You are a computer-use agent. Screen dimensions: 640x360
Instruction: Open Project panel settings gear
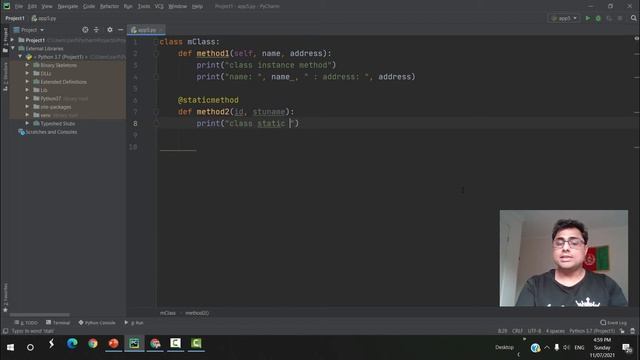coord(110,30)
